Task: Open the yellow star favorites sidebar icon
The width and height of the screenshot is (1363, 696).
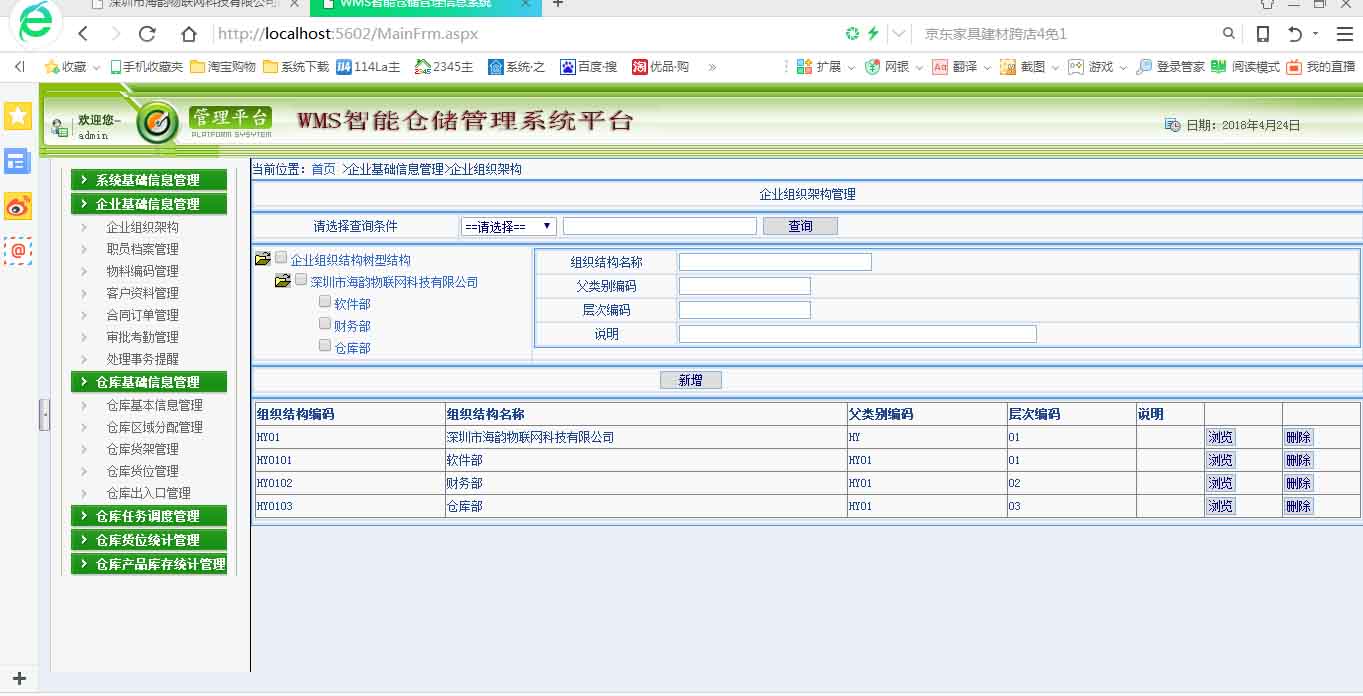Action: coord(18,116)
